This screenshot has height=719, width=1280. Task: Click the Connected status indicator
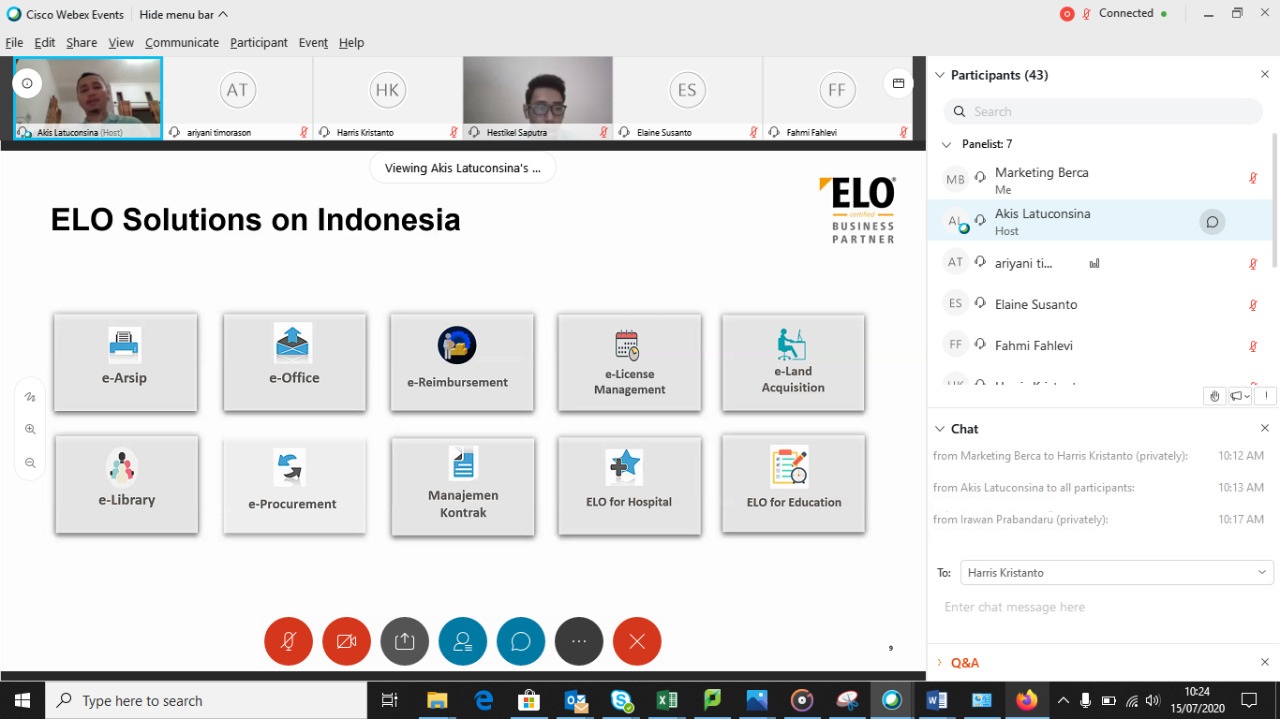1132,14
